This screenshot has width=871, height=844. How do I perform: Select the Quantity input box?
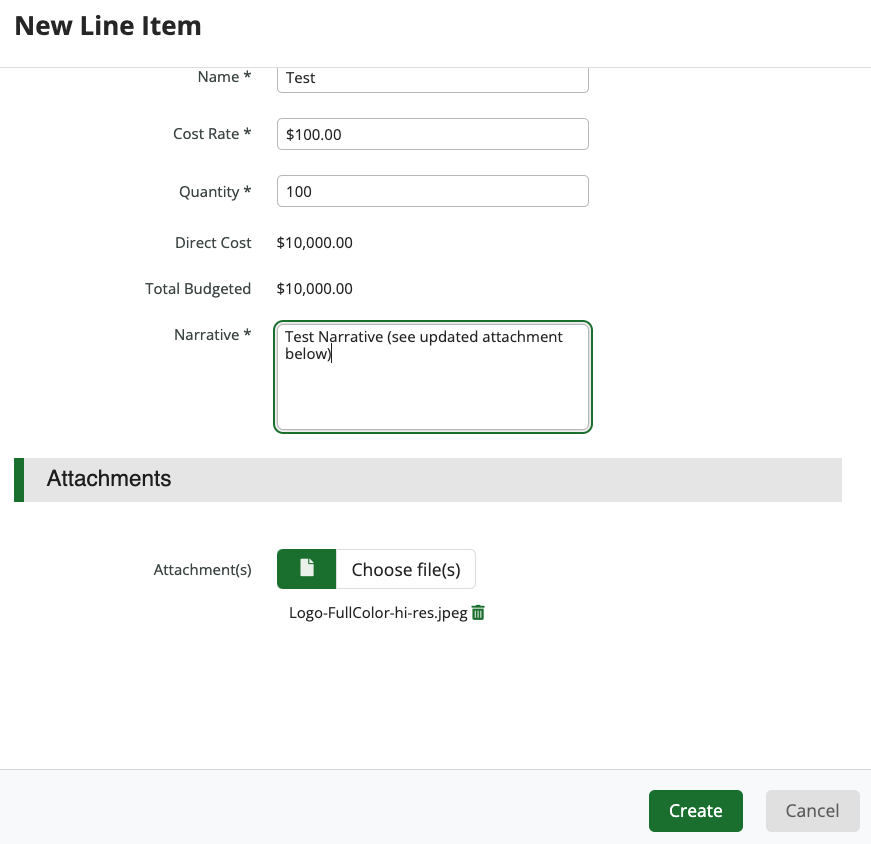[x=432, y=191]
